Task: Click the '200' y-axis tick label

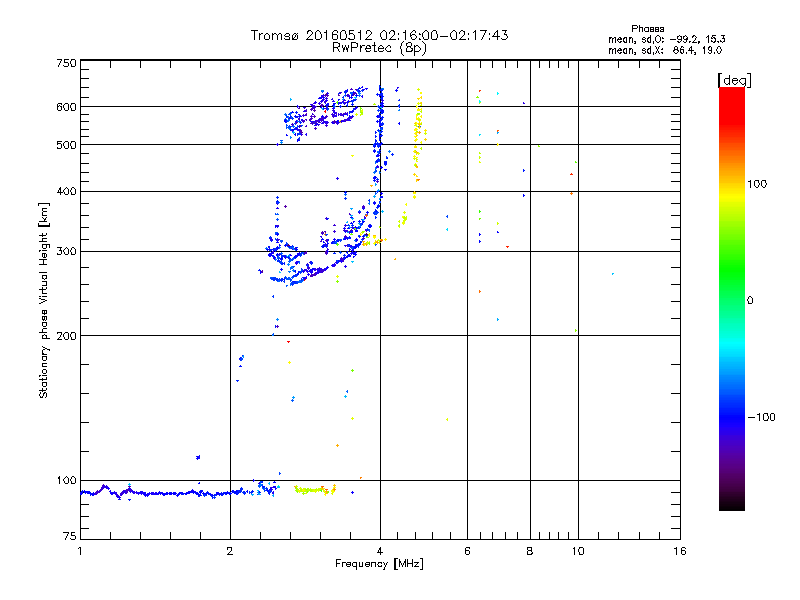Action: (x=66, y=336)
